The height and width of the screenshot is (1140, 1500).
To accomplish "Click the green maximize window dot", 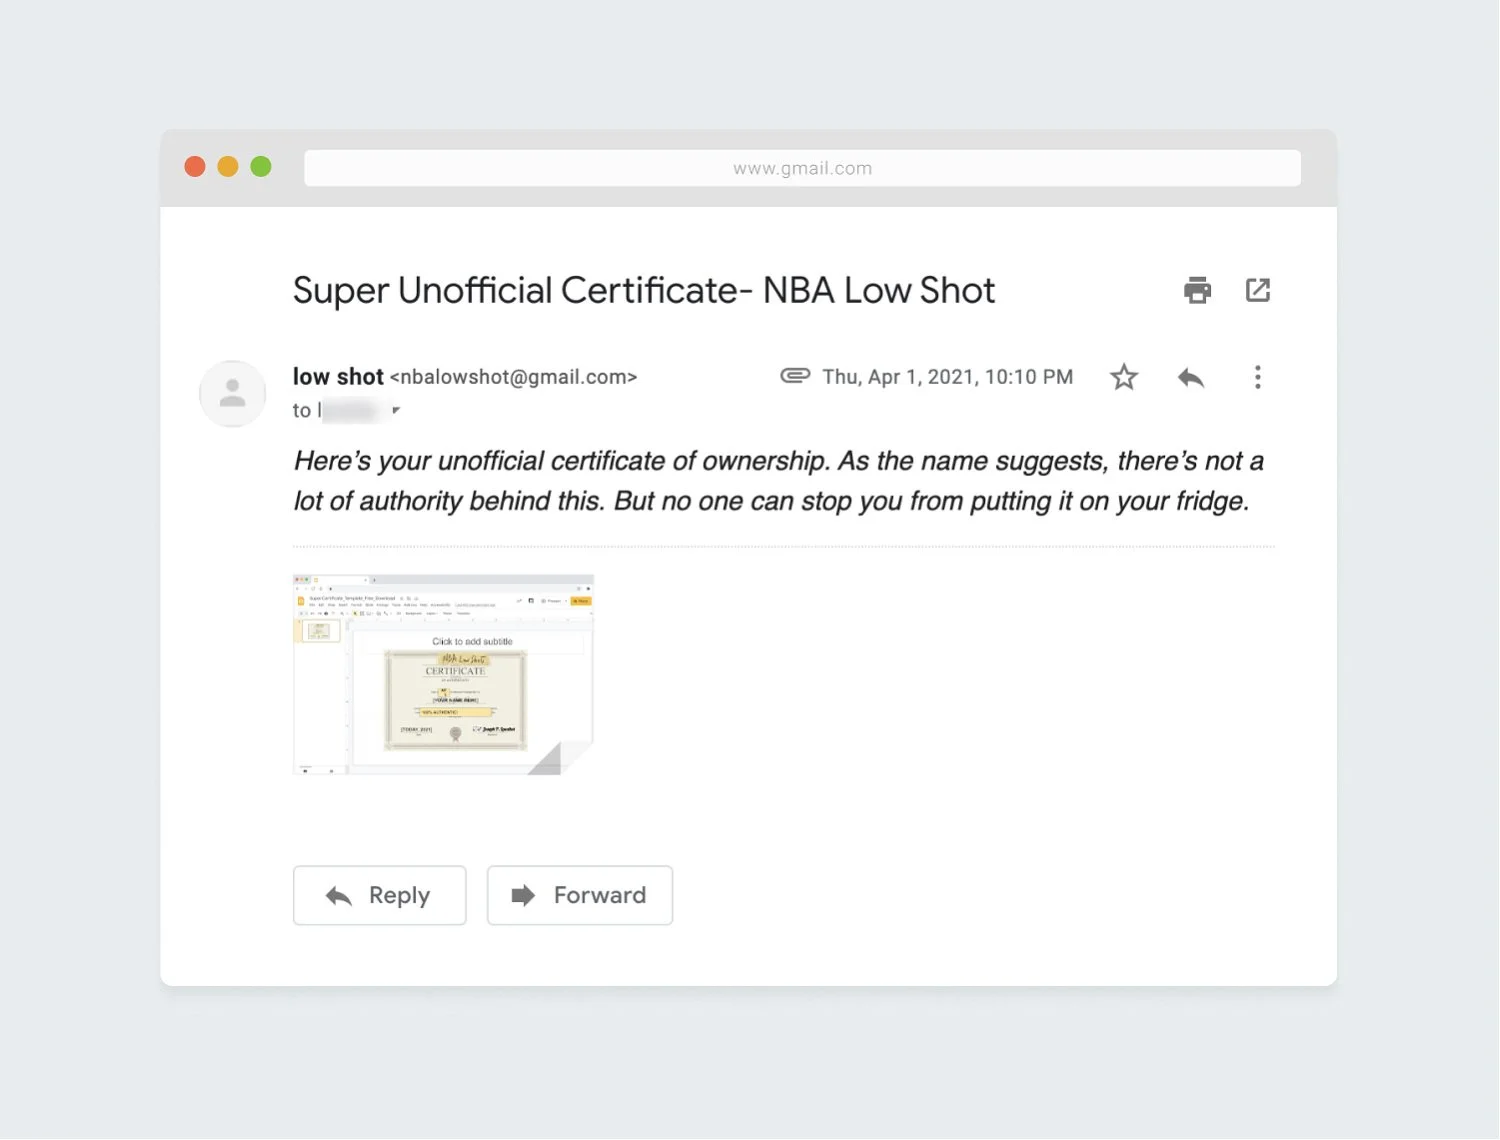I will [261, 167].
